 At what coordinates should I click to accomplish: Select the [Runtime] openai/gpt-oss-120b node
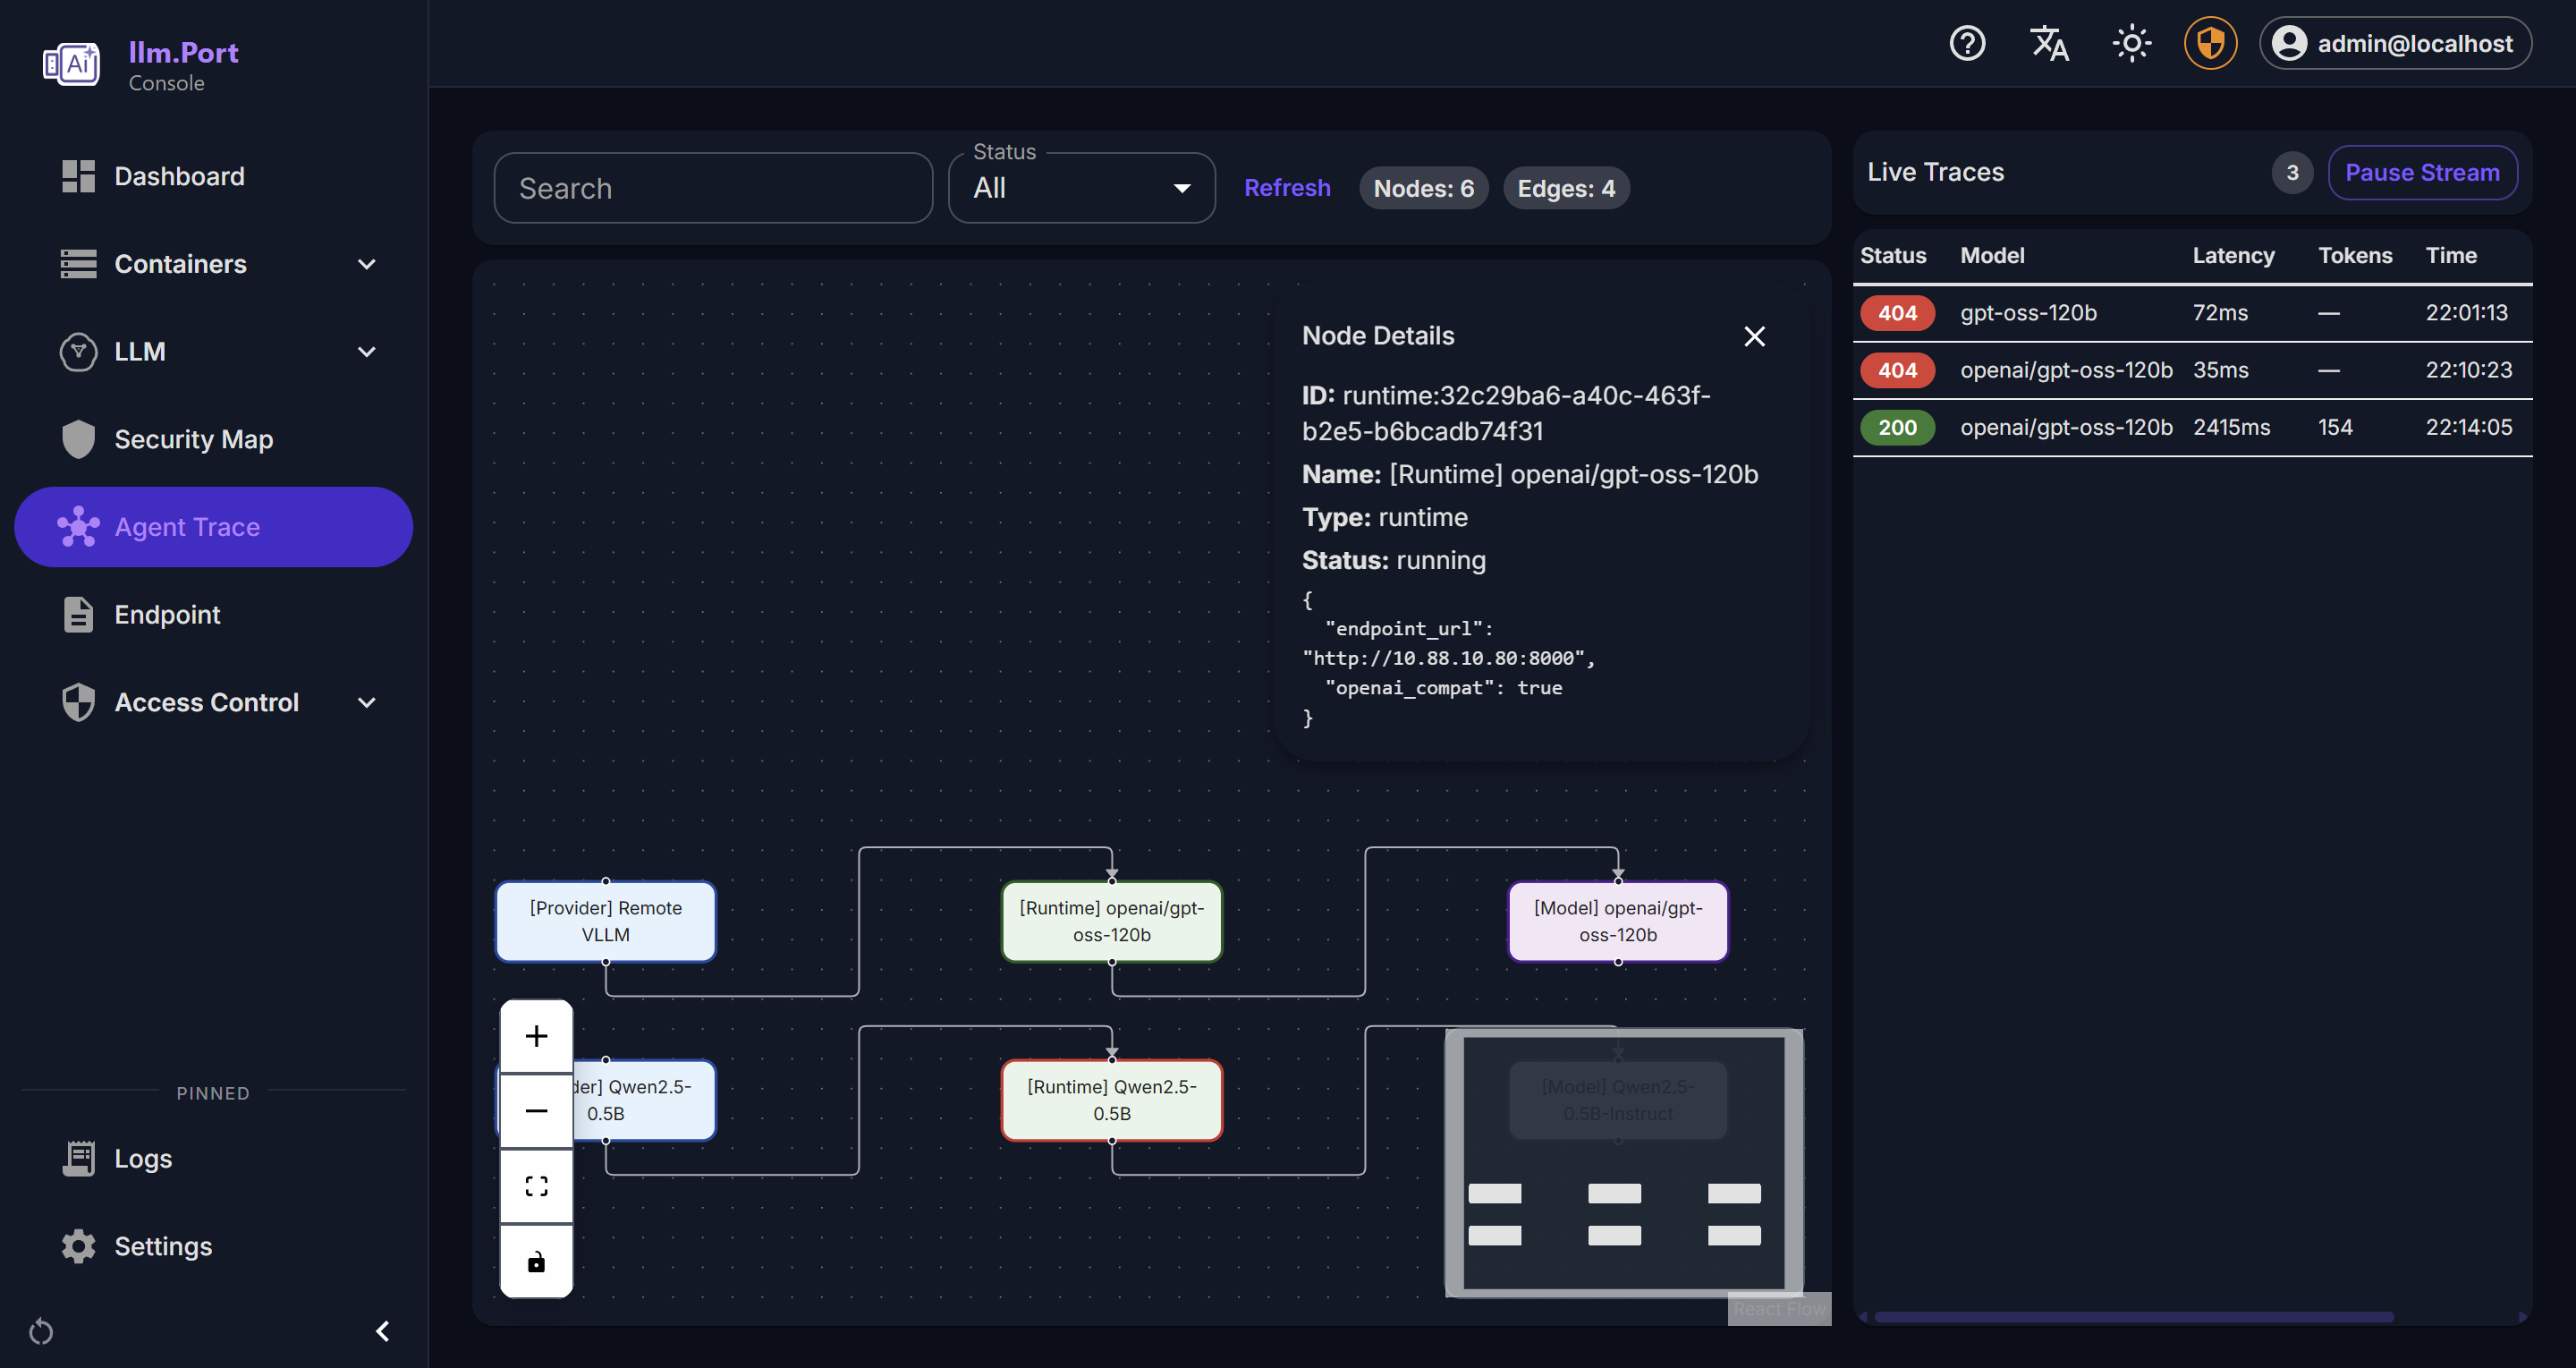point(1111,921)
